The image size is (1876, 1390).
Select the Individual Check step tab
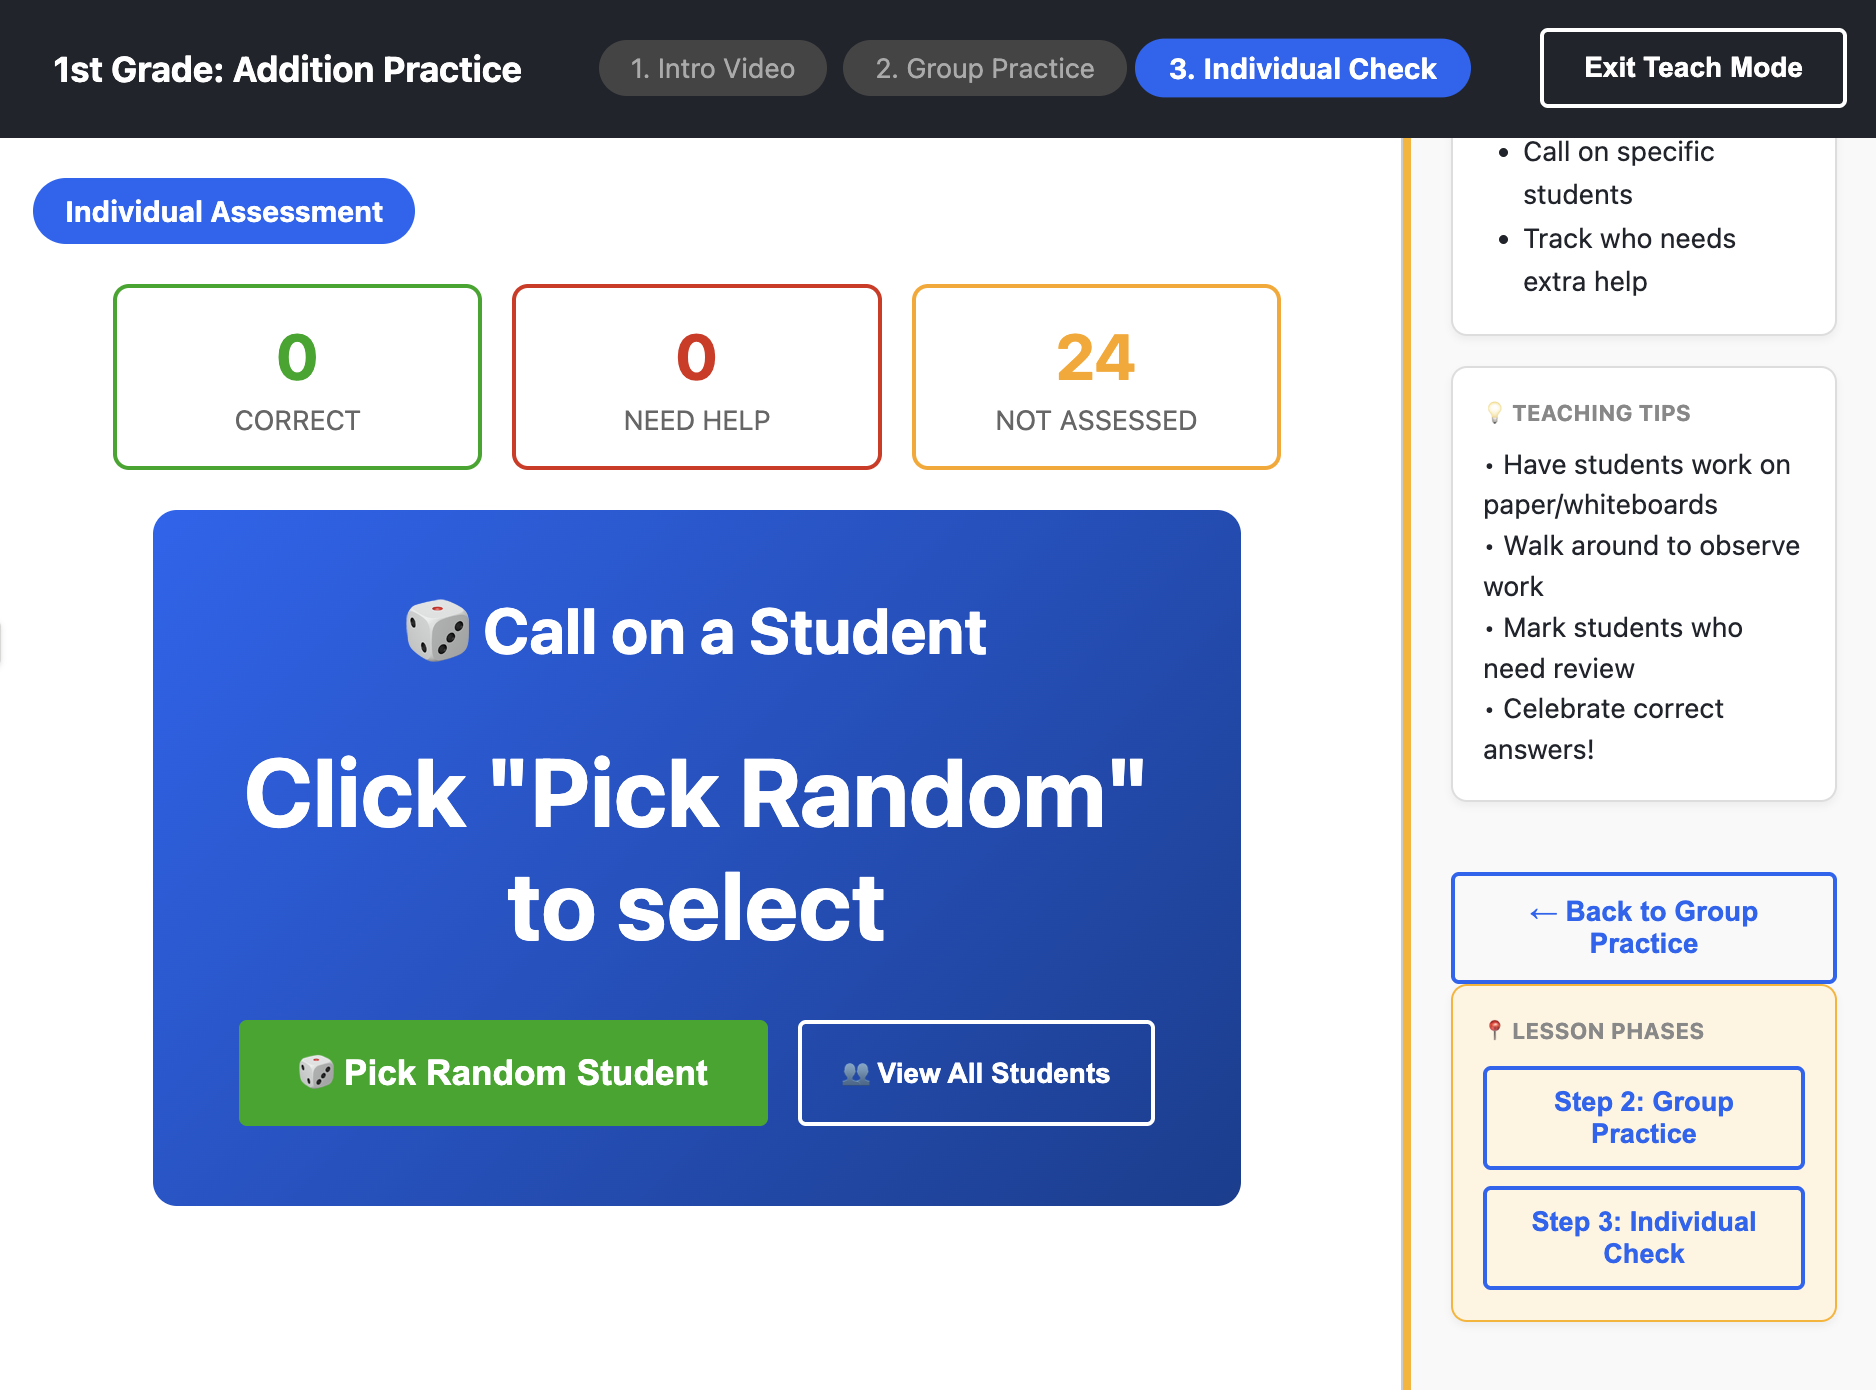1302,68
